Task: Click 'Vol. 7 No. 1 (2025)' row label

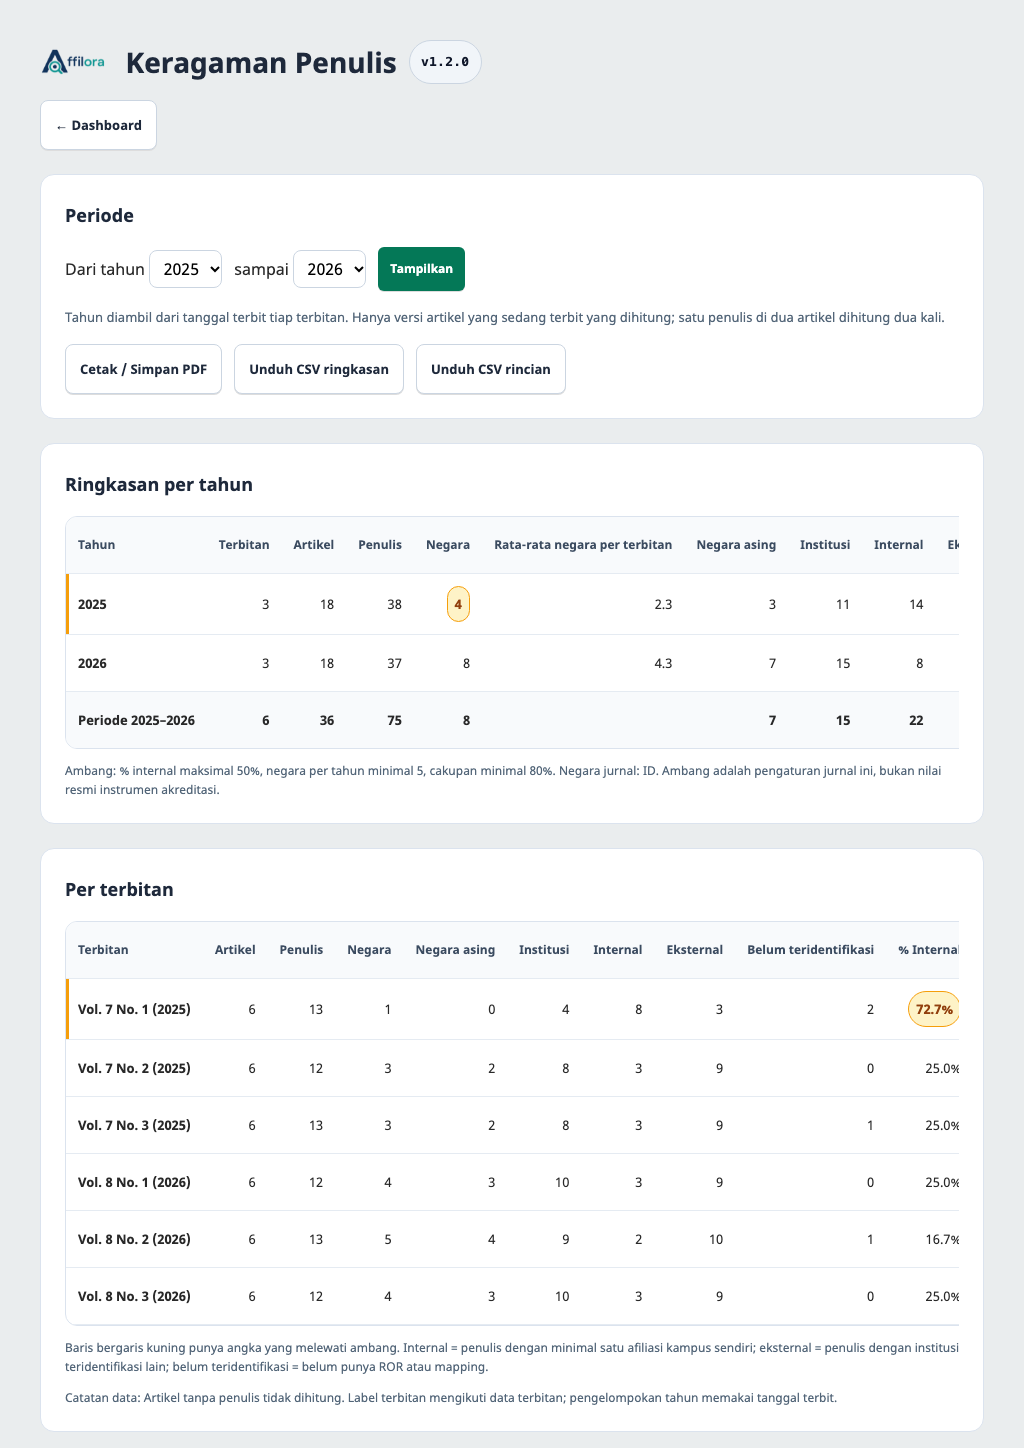Action: [134, 1009]
